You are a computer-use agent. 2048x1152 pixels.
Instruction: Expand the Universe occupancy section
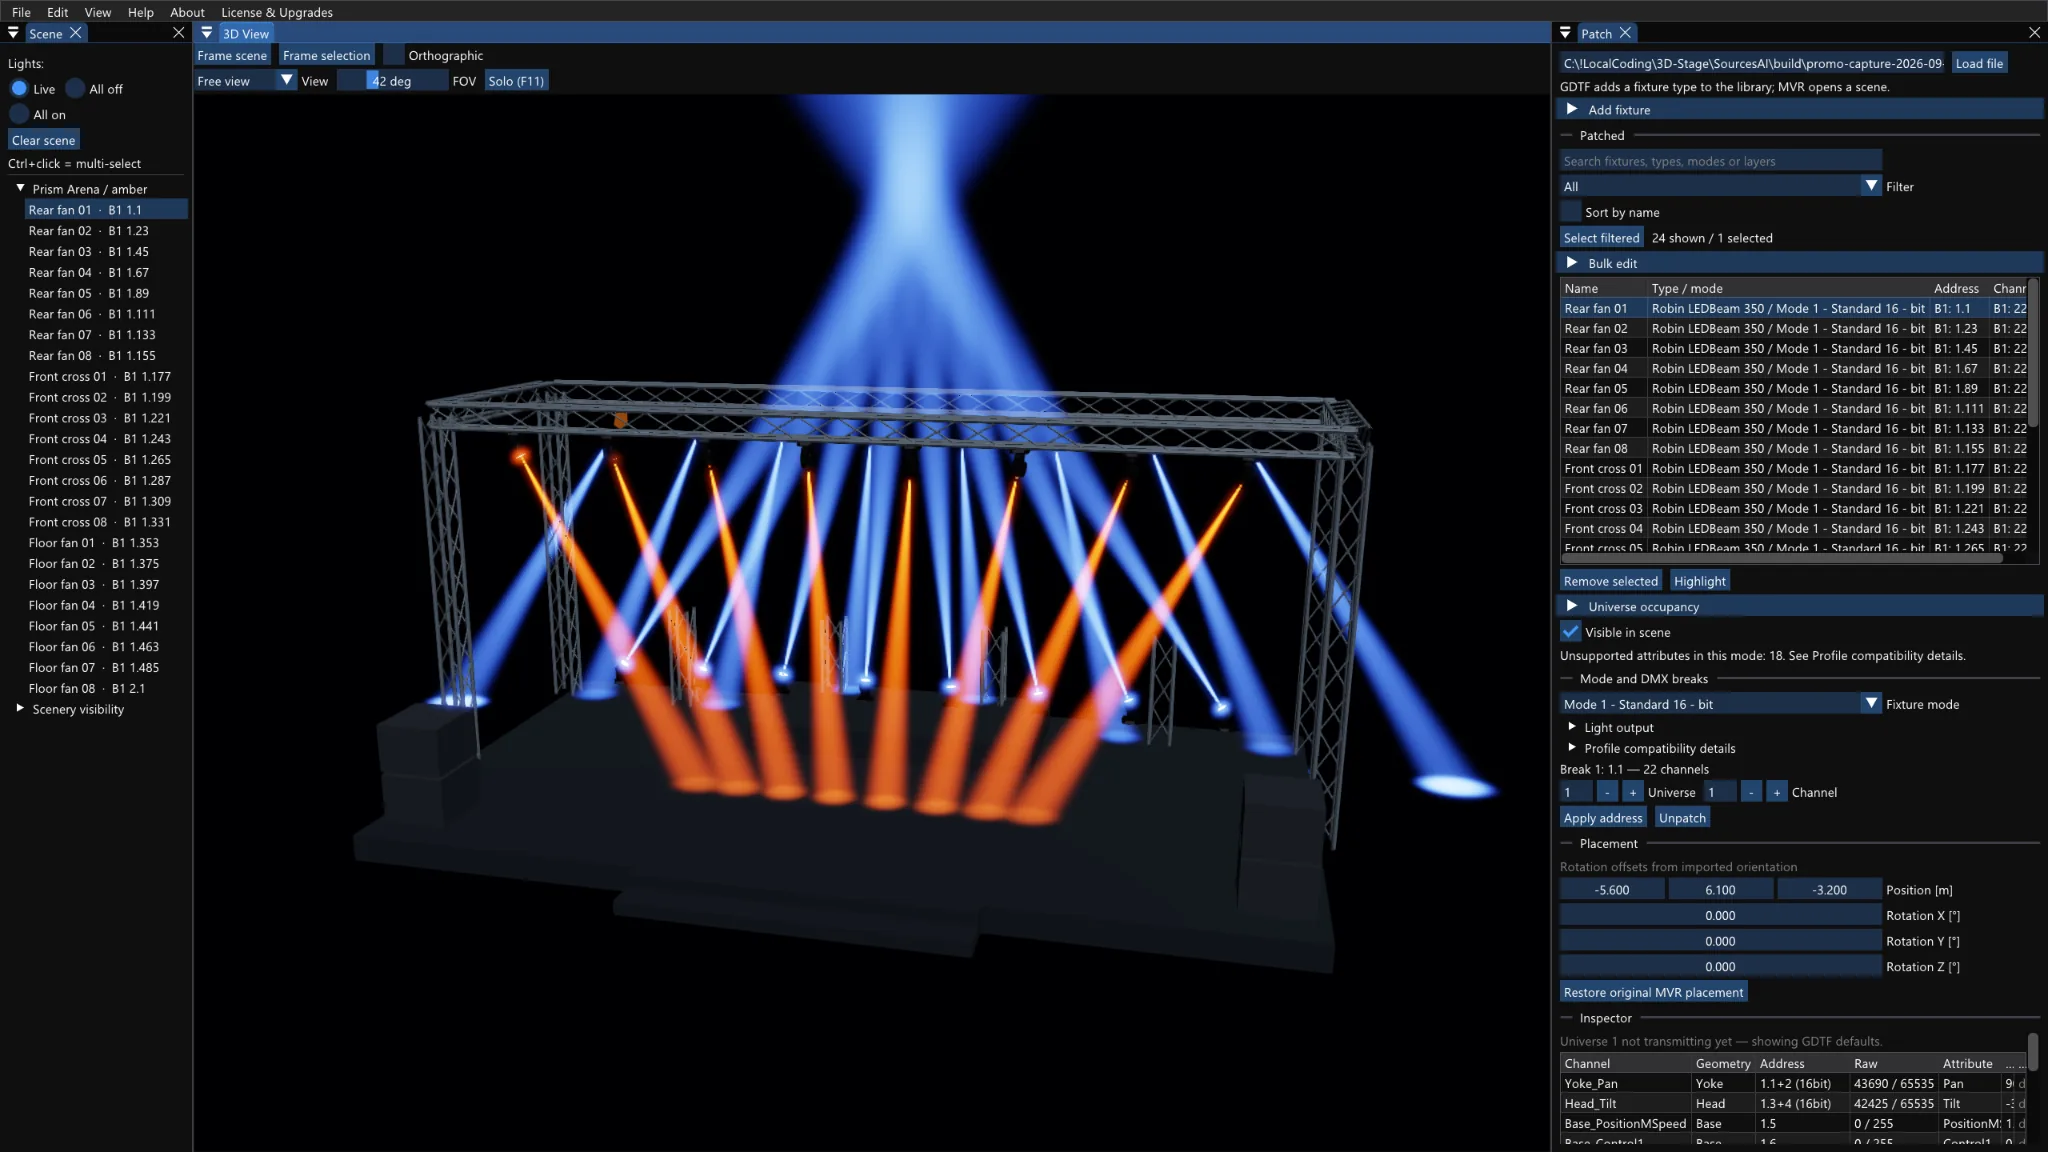(1799, 607)
